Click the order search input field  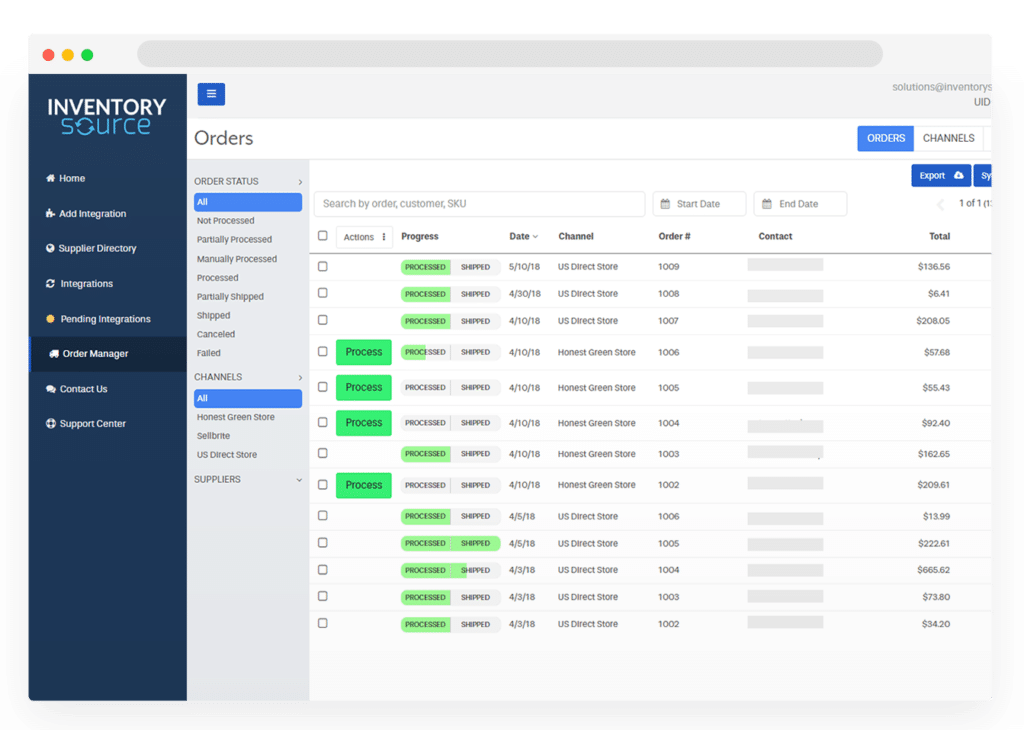point(479,204)
